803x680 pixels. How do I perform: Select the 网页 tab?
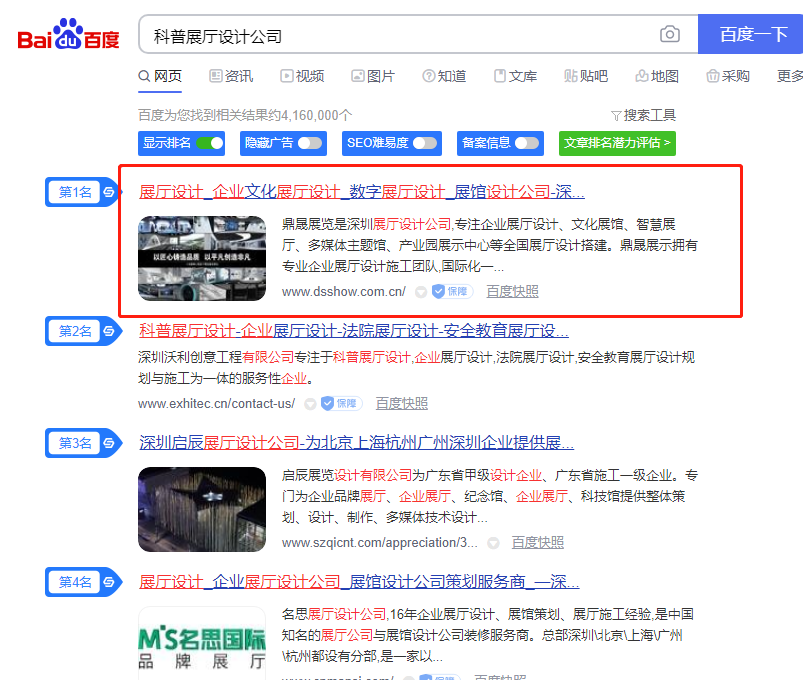[x=160, y=76]
